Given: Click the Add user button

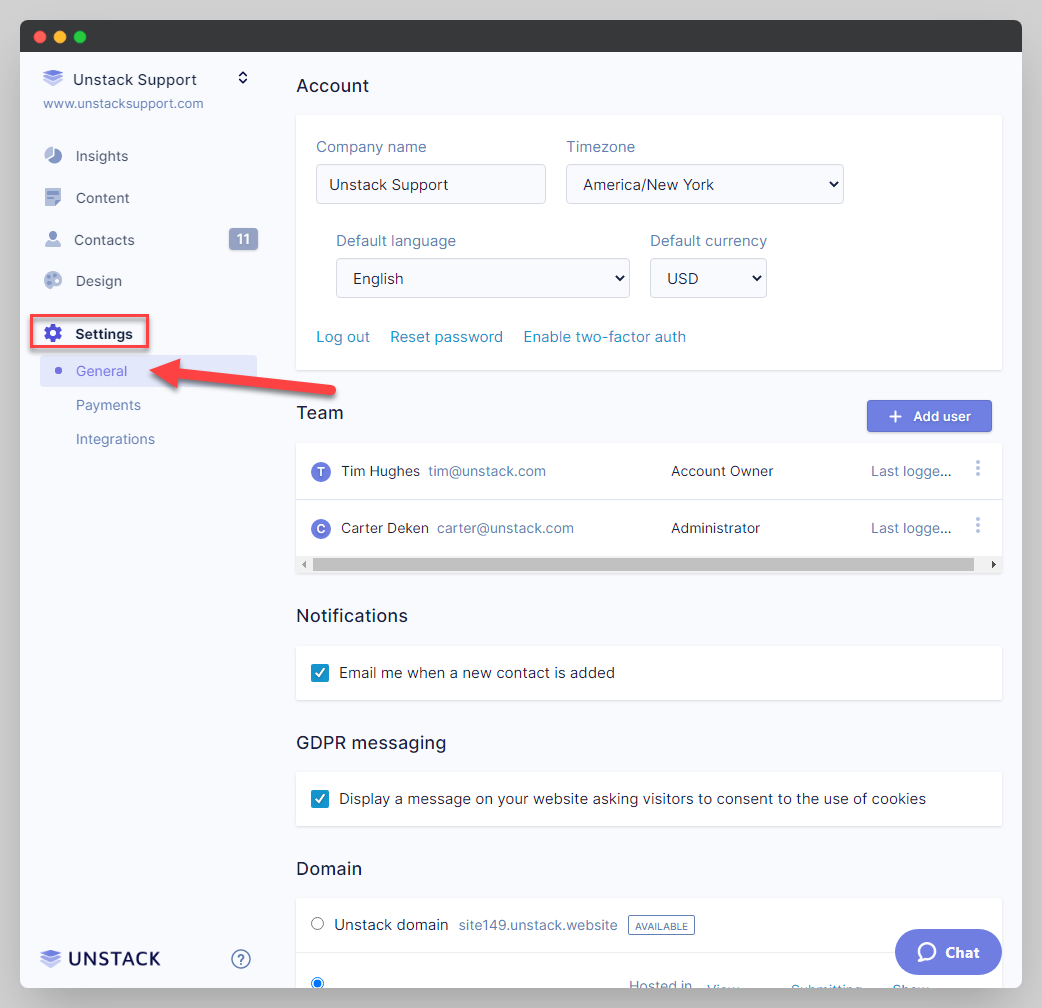Looking at the screenshot, I should click(929, 416).
